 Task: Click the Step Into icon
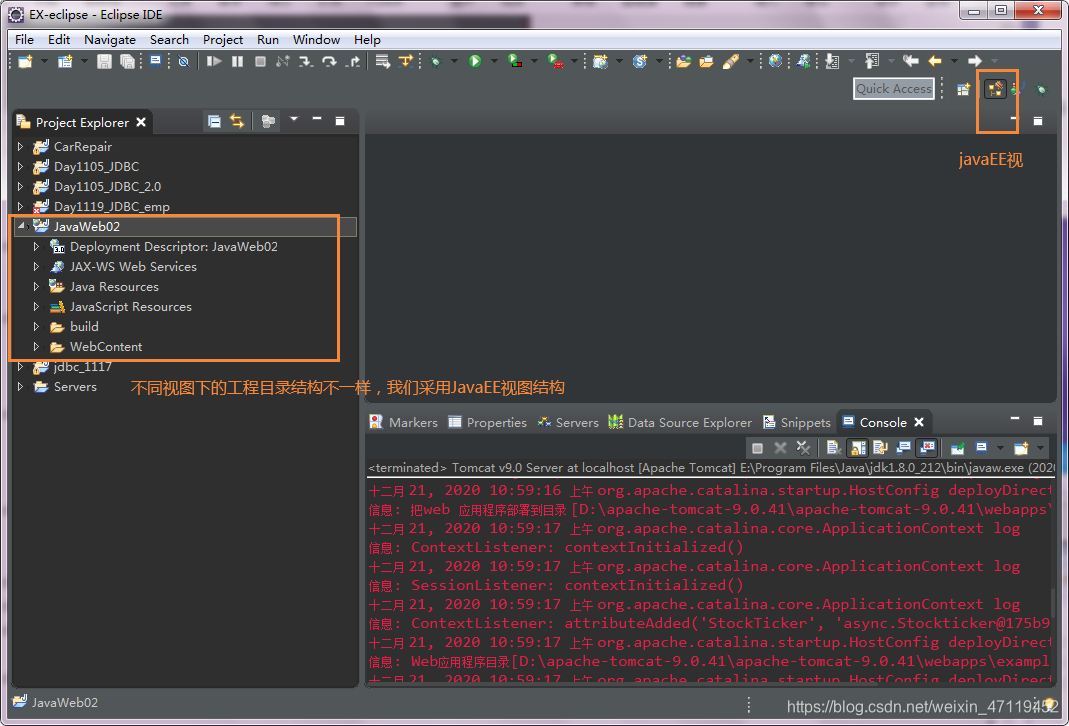click(x=305, y=61)
